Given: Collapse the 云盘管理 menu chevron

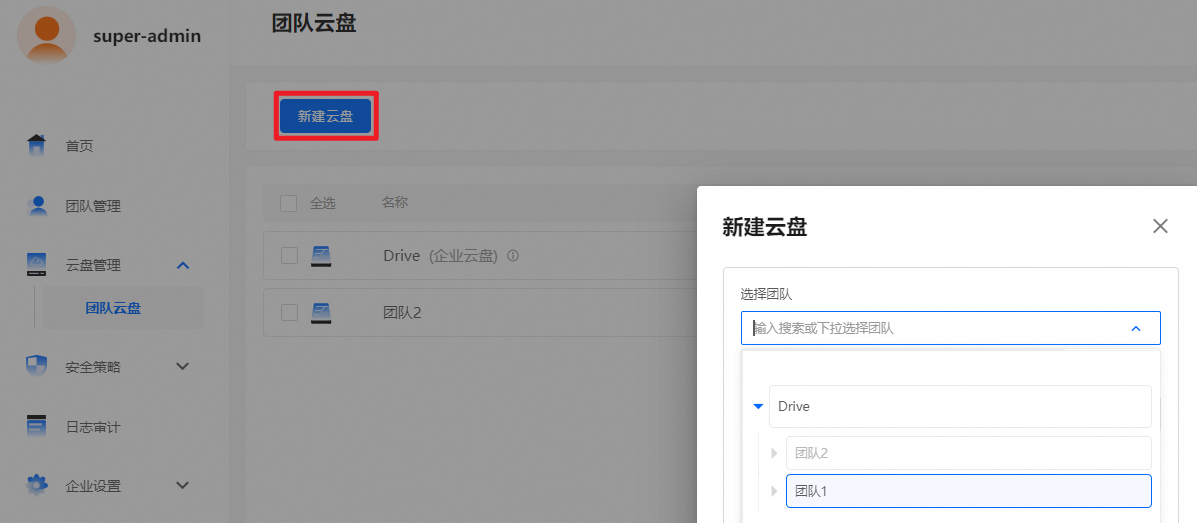Looking at the screenshot, I should (182, 266).
